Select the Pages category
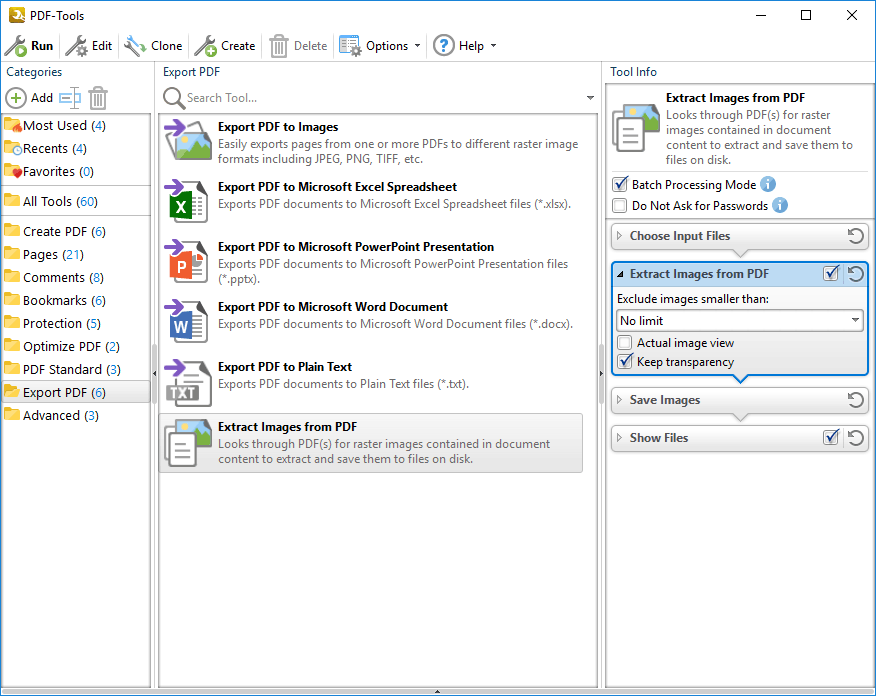The width and height of the screenshot is (876, 696). click(x=76, y=255)
